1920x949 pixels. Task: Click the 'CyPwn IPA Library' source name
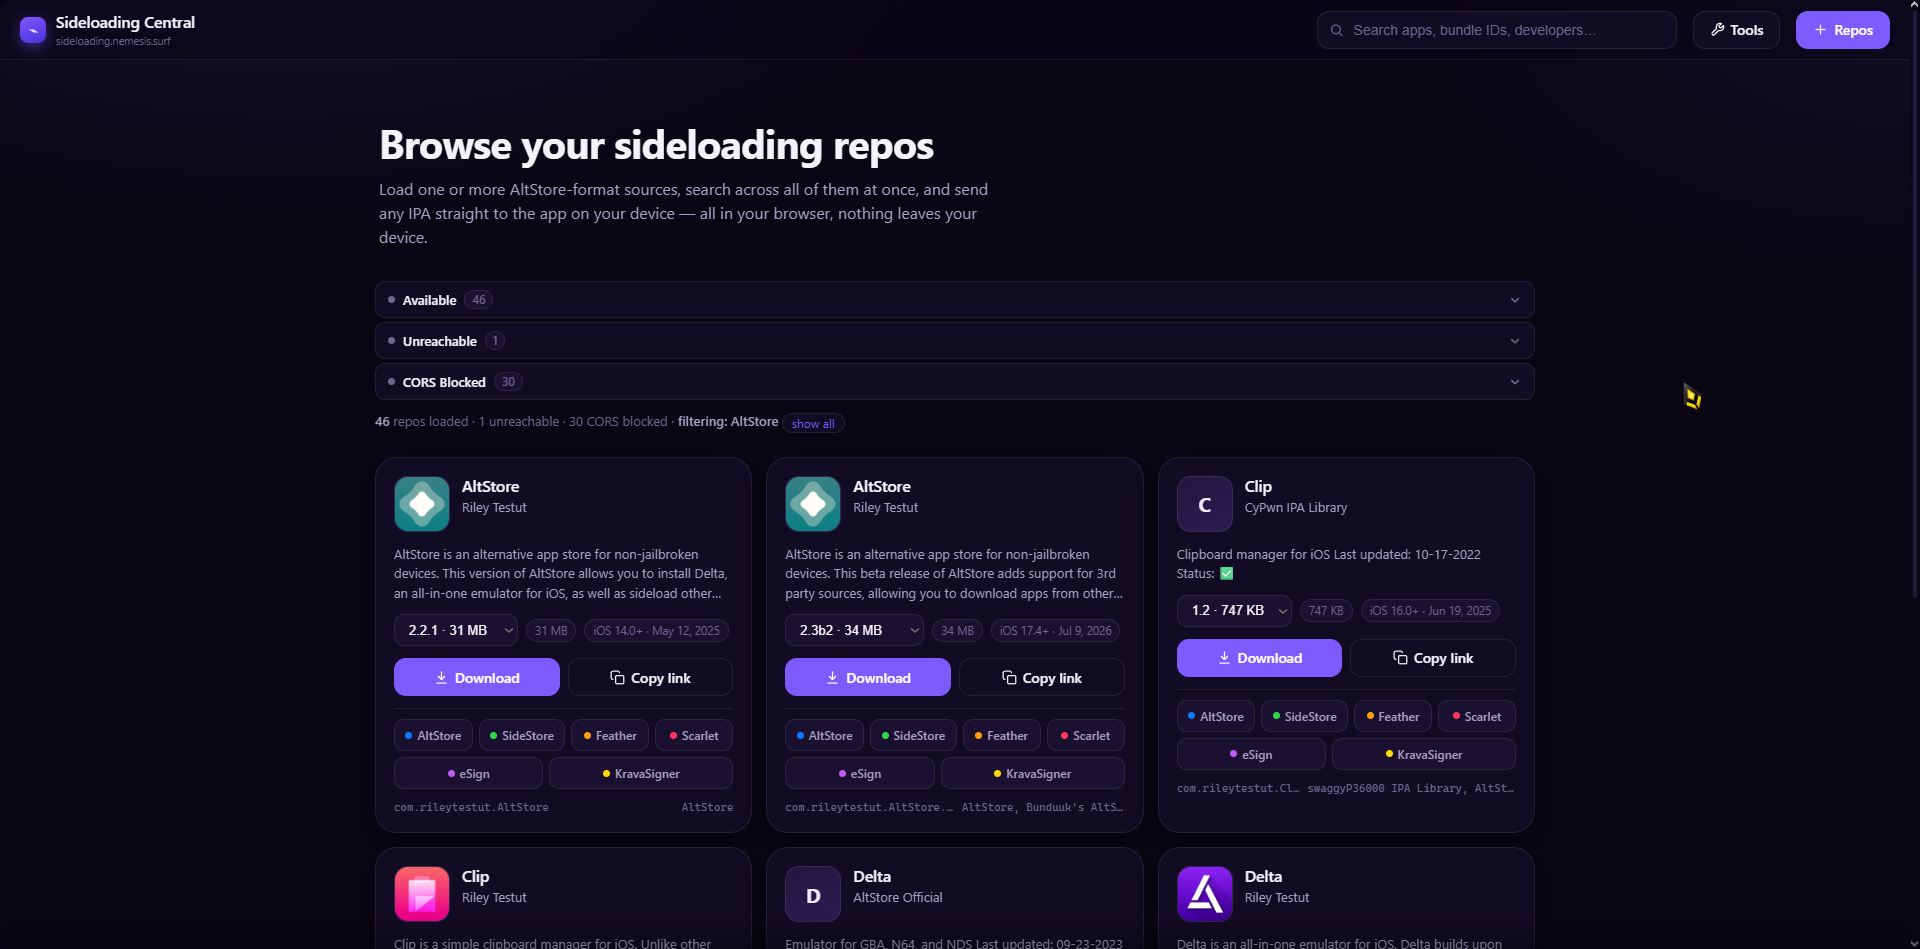(x=1296, y=508)
